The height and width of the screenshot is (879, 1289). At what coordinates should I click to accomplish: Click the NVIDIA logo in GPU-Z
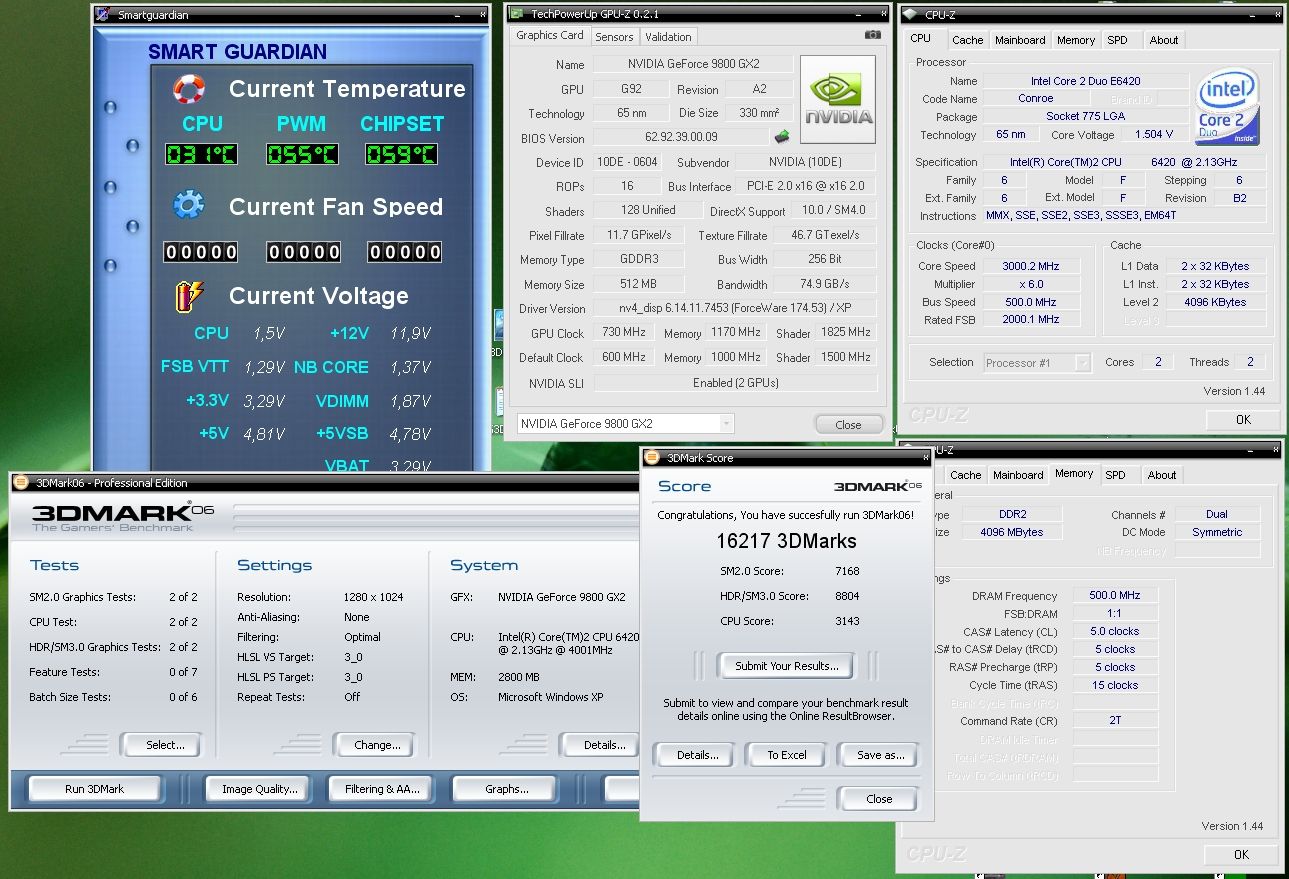pos(838,99)
